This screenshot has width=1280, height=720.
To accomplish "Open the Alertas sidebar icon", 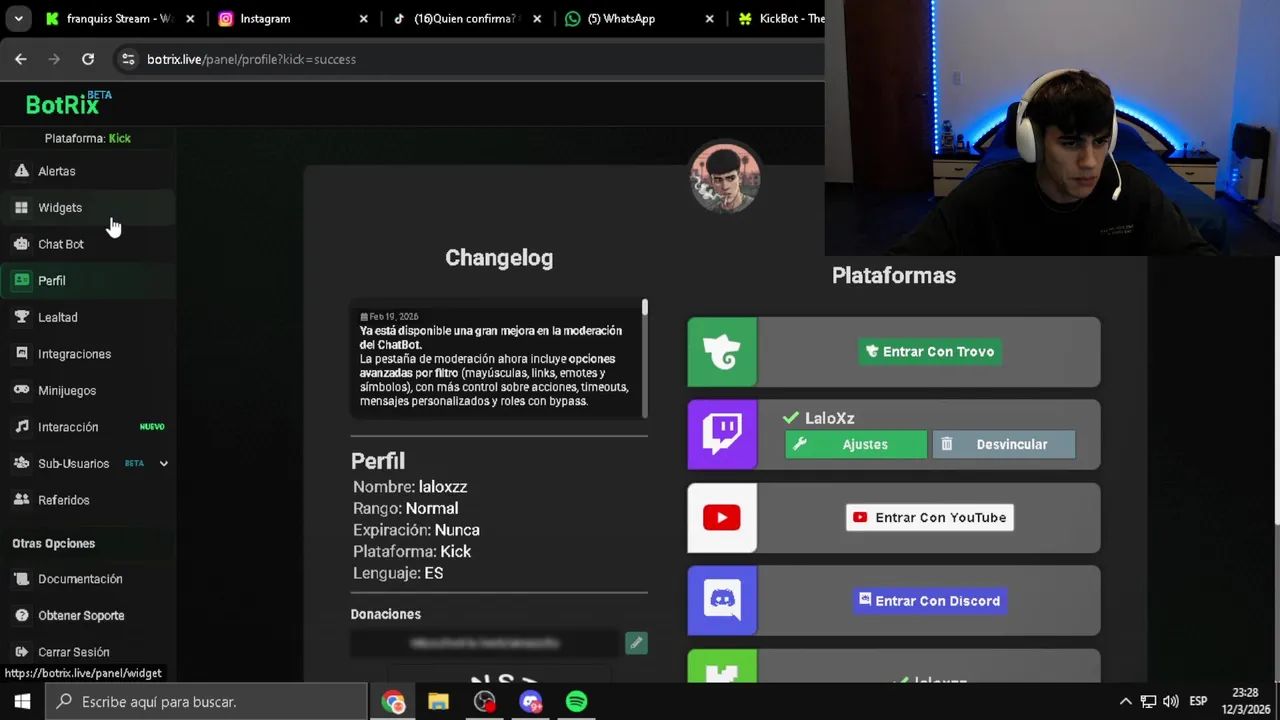I will tap(21, 171).
